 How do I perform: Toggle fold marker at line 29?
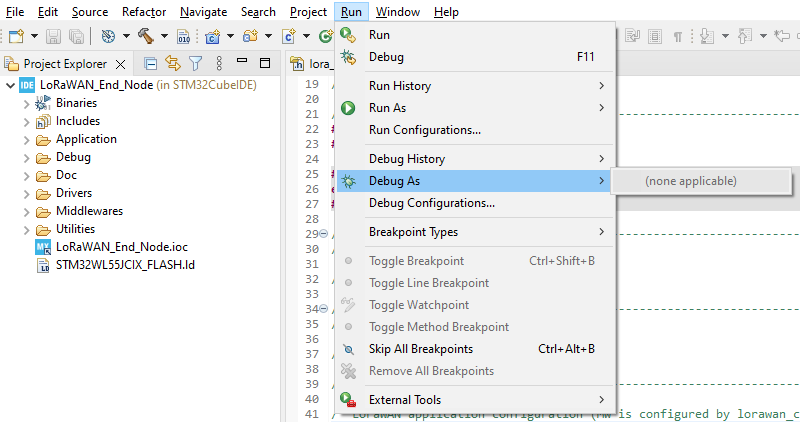323,234
